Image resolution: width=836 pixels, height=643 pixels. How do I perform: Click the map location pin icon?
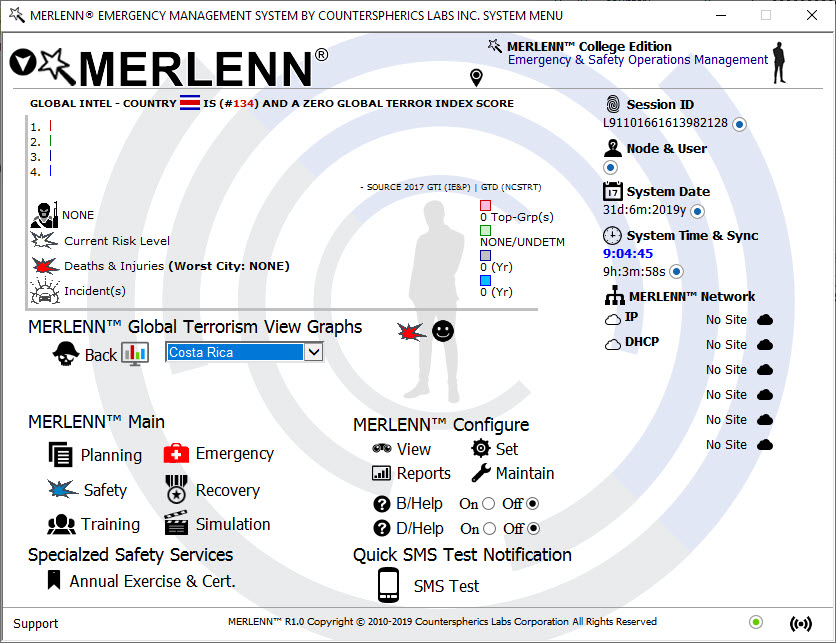tap(476, 77)
